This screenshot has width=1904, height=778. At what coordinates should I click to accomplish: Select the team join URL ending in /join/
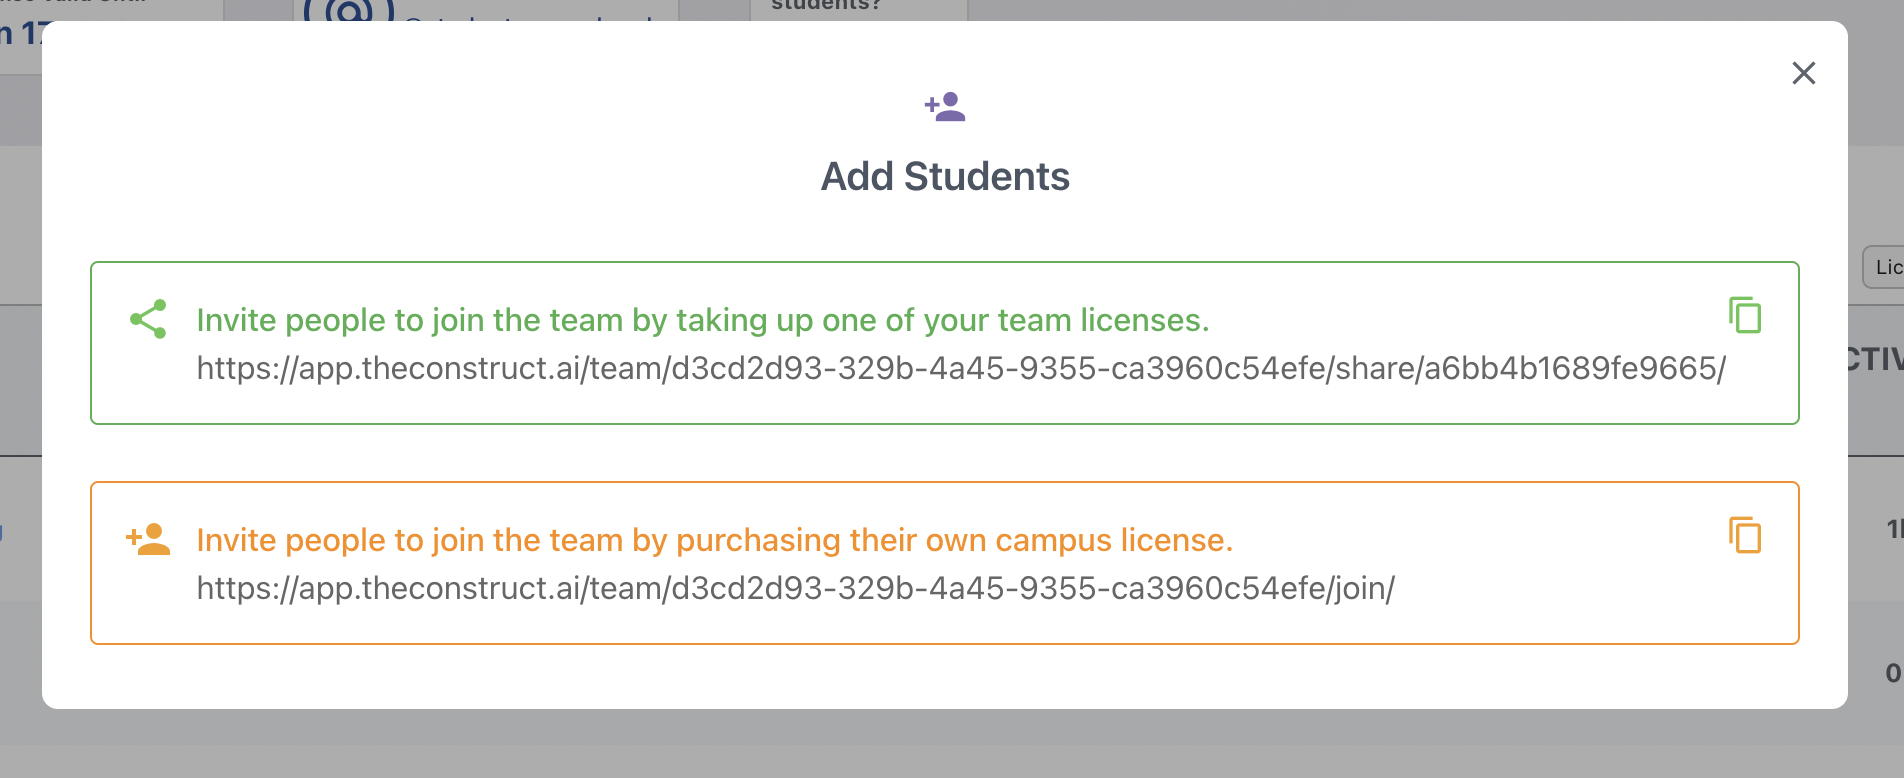pyautogui.click(x=795, y=589)
